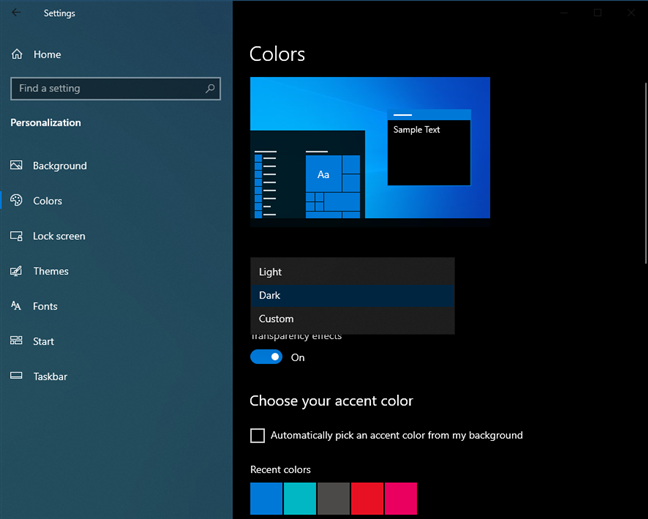Go to the Themes settings page
Screen dimensions: 648x519
[50, 271]
